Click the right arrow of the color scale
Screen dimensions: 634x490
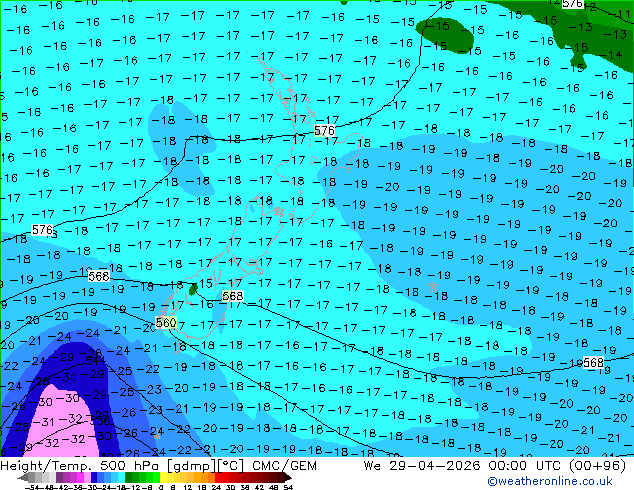(287, 478)
